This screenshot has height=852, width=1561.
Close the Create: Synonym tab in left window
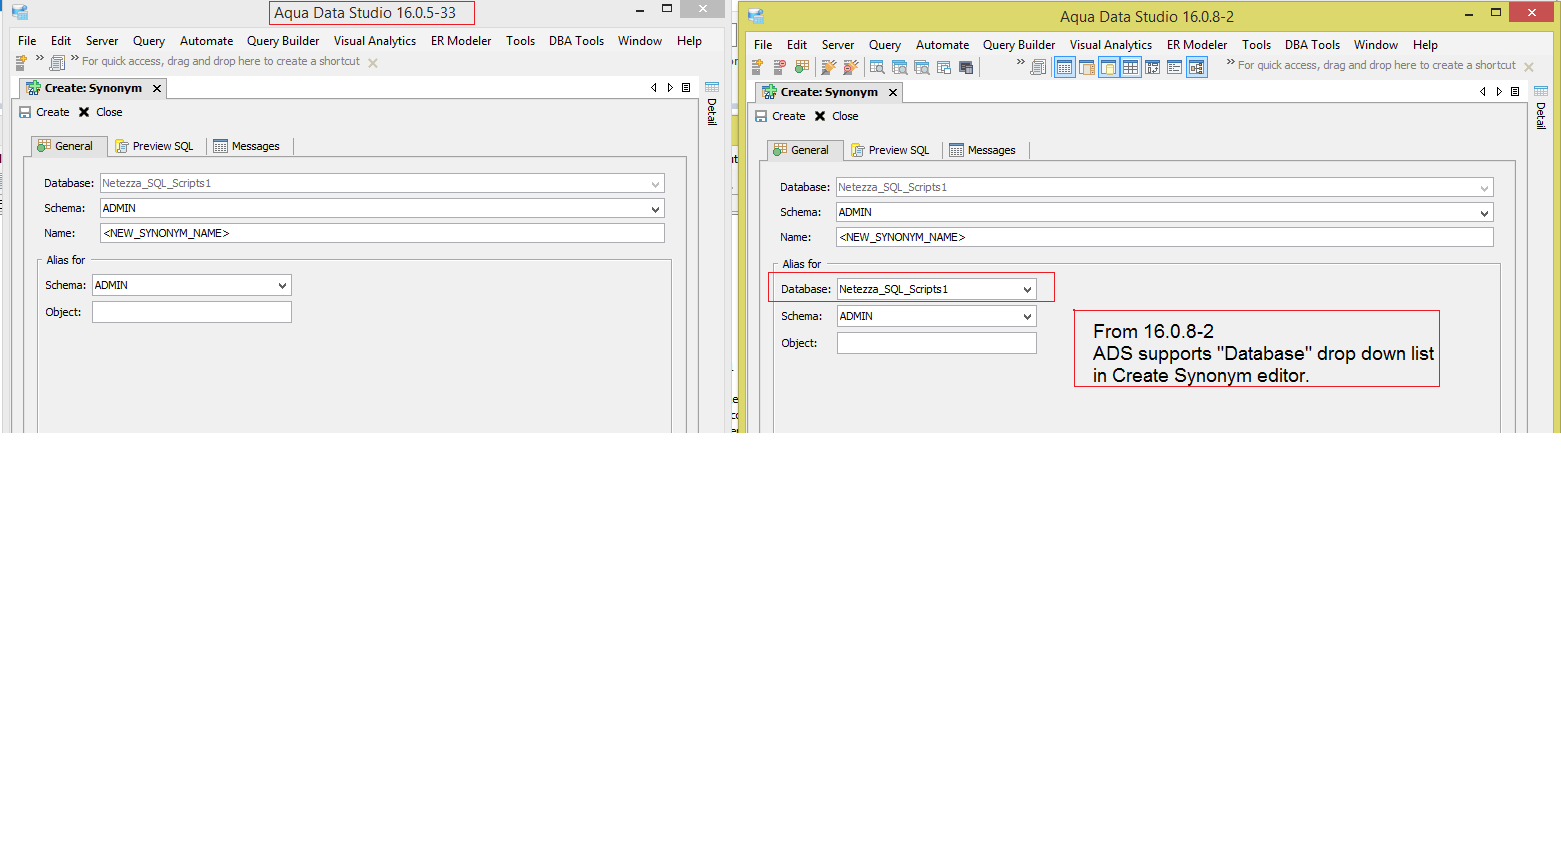(157, 88)
